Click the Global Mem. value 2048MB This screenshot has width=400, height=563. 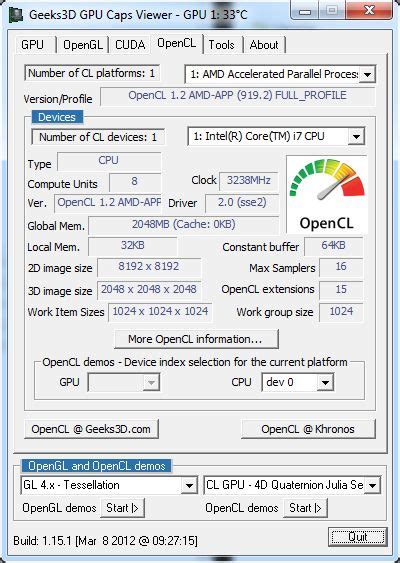point(183,225)
